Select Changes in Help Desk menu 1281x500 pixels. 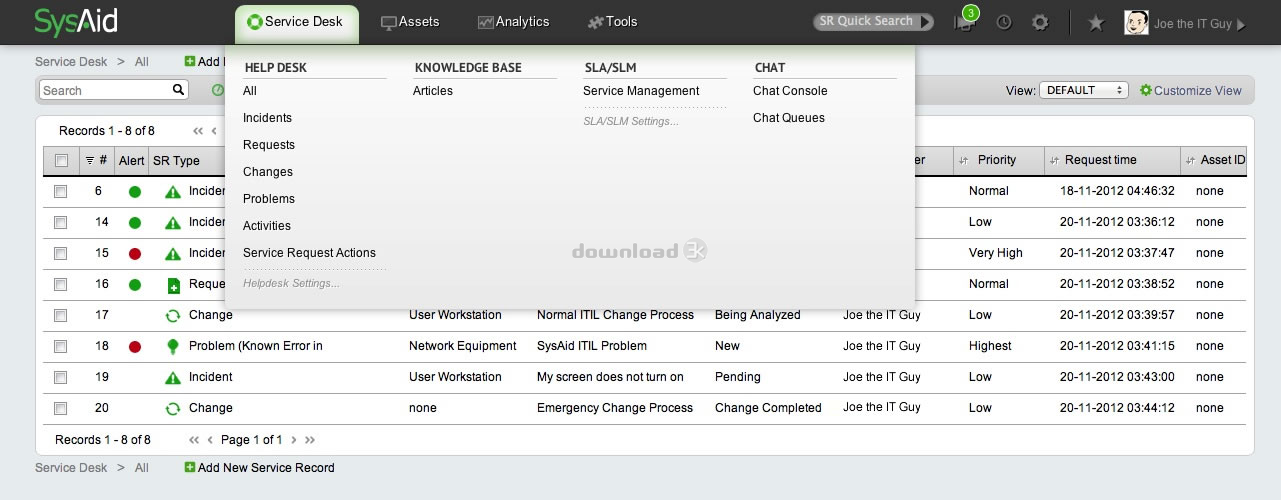click(x=268, y=172)
